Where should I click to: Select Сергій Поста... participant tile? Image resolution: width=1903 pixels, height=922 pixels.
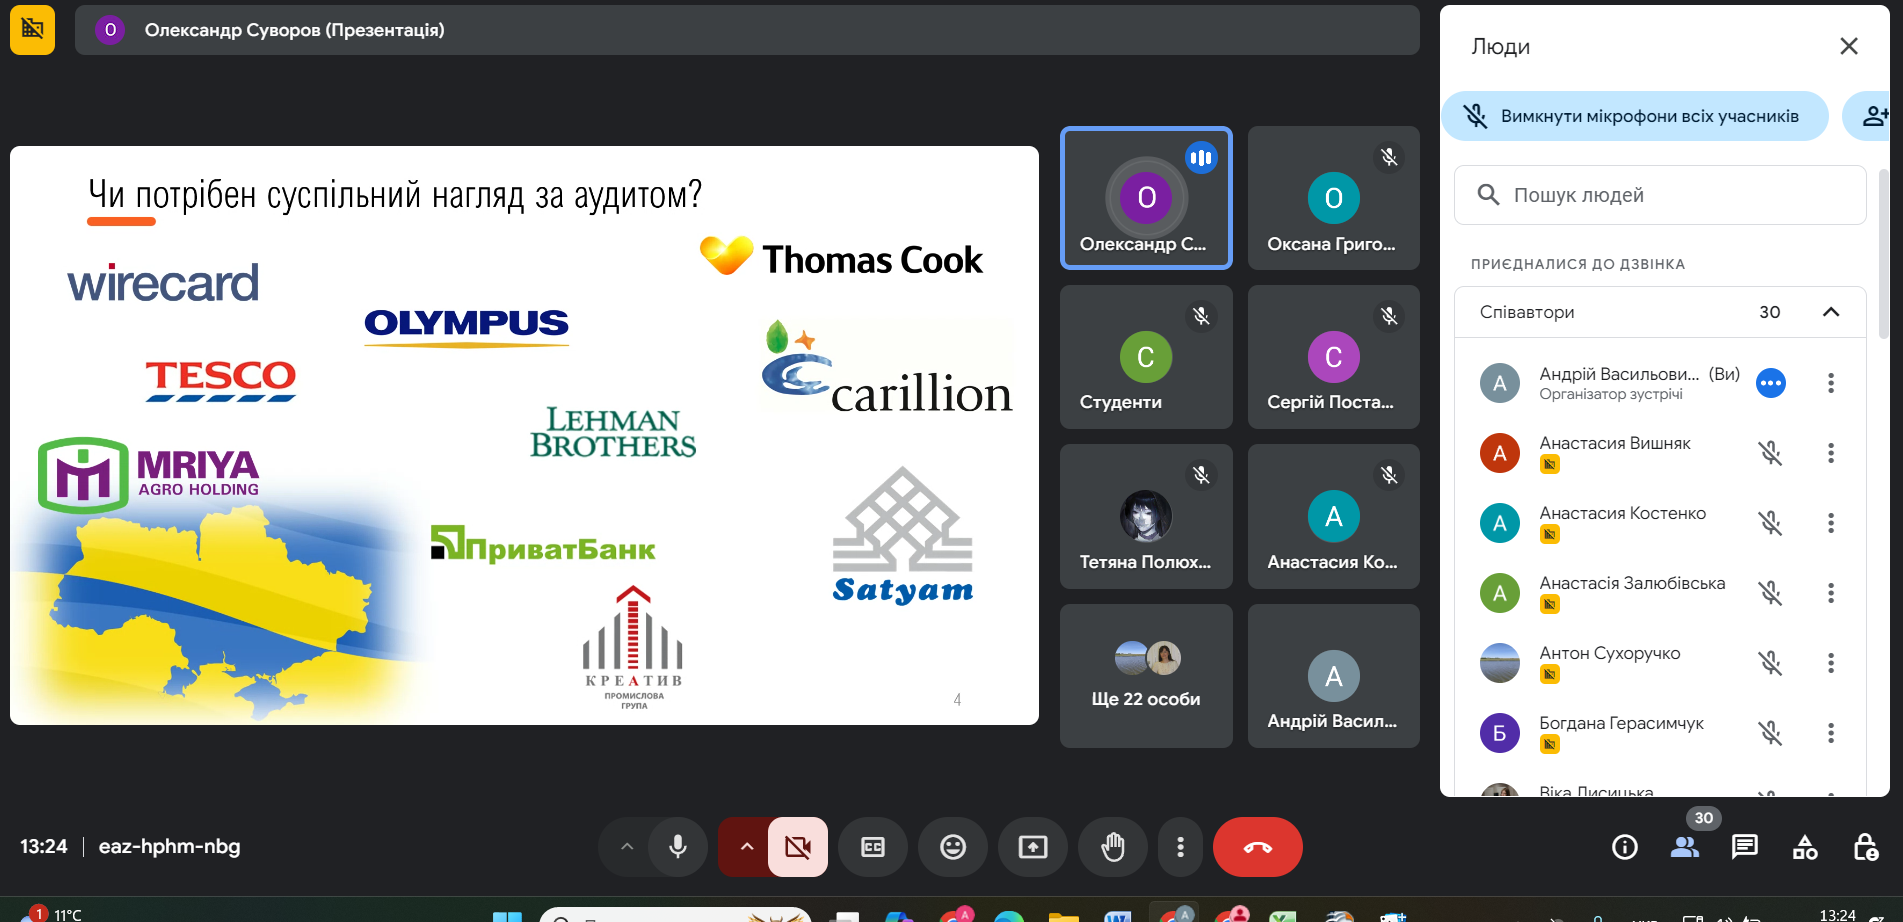1334,357
